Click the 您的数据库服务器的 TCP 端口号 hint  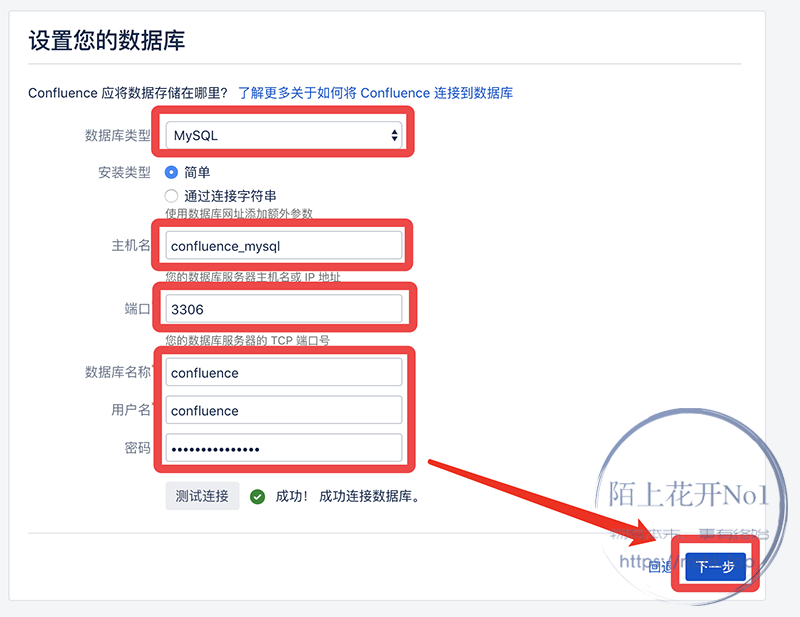click(x=247, y=340)
